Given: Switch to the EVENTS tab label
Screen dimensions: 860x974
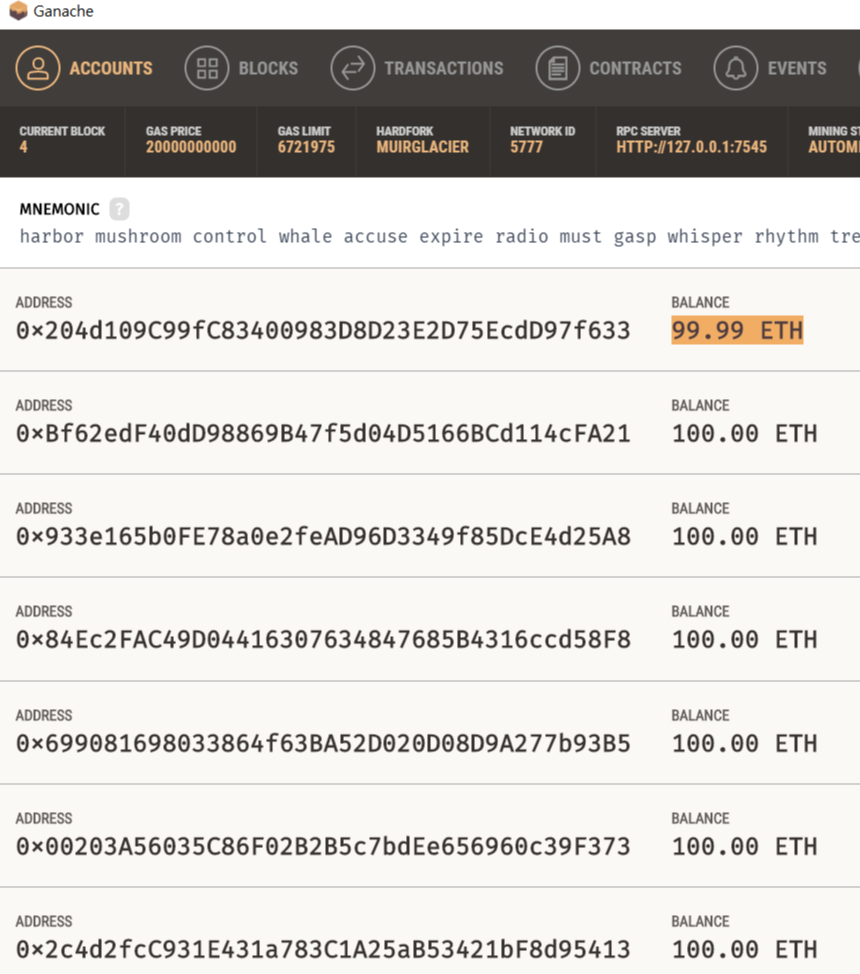Looking at the screenshot, I should 797,68.
